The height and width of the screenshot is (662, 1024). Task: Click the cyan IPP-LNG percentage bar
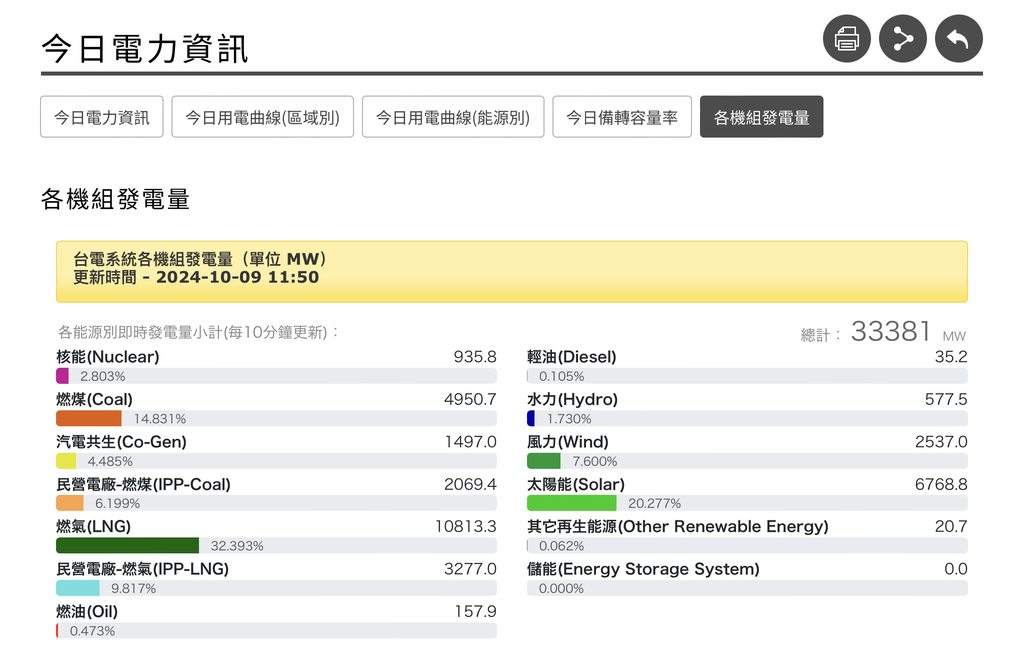click(x=77, y=589)
